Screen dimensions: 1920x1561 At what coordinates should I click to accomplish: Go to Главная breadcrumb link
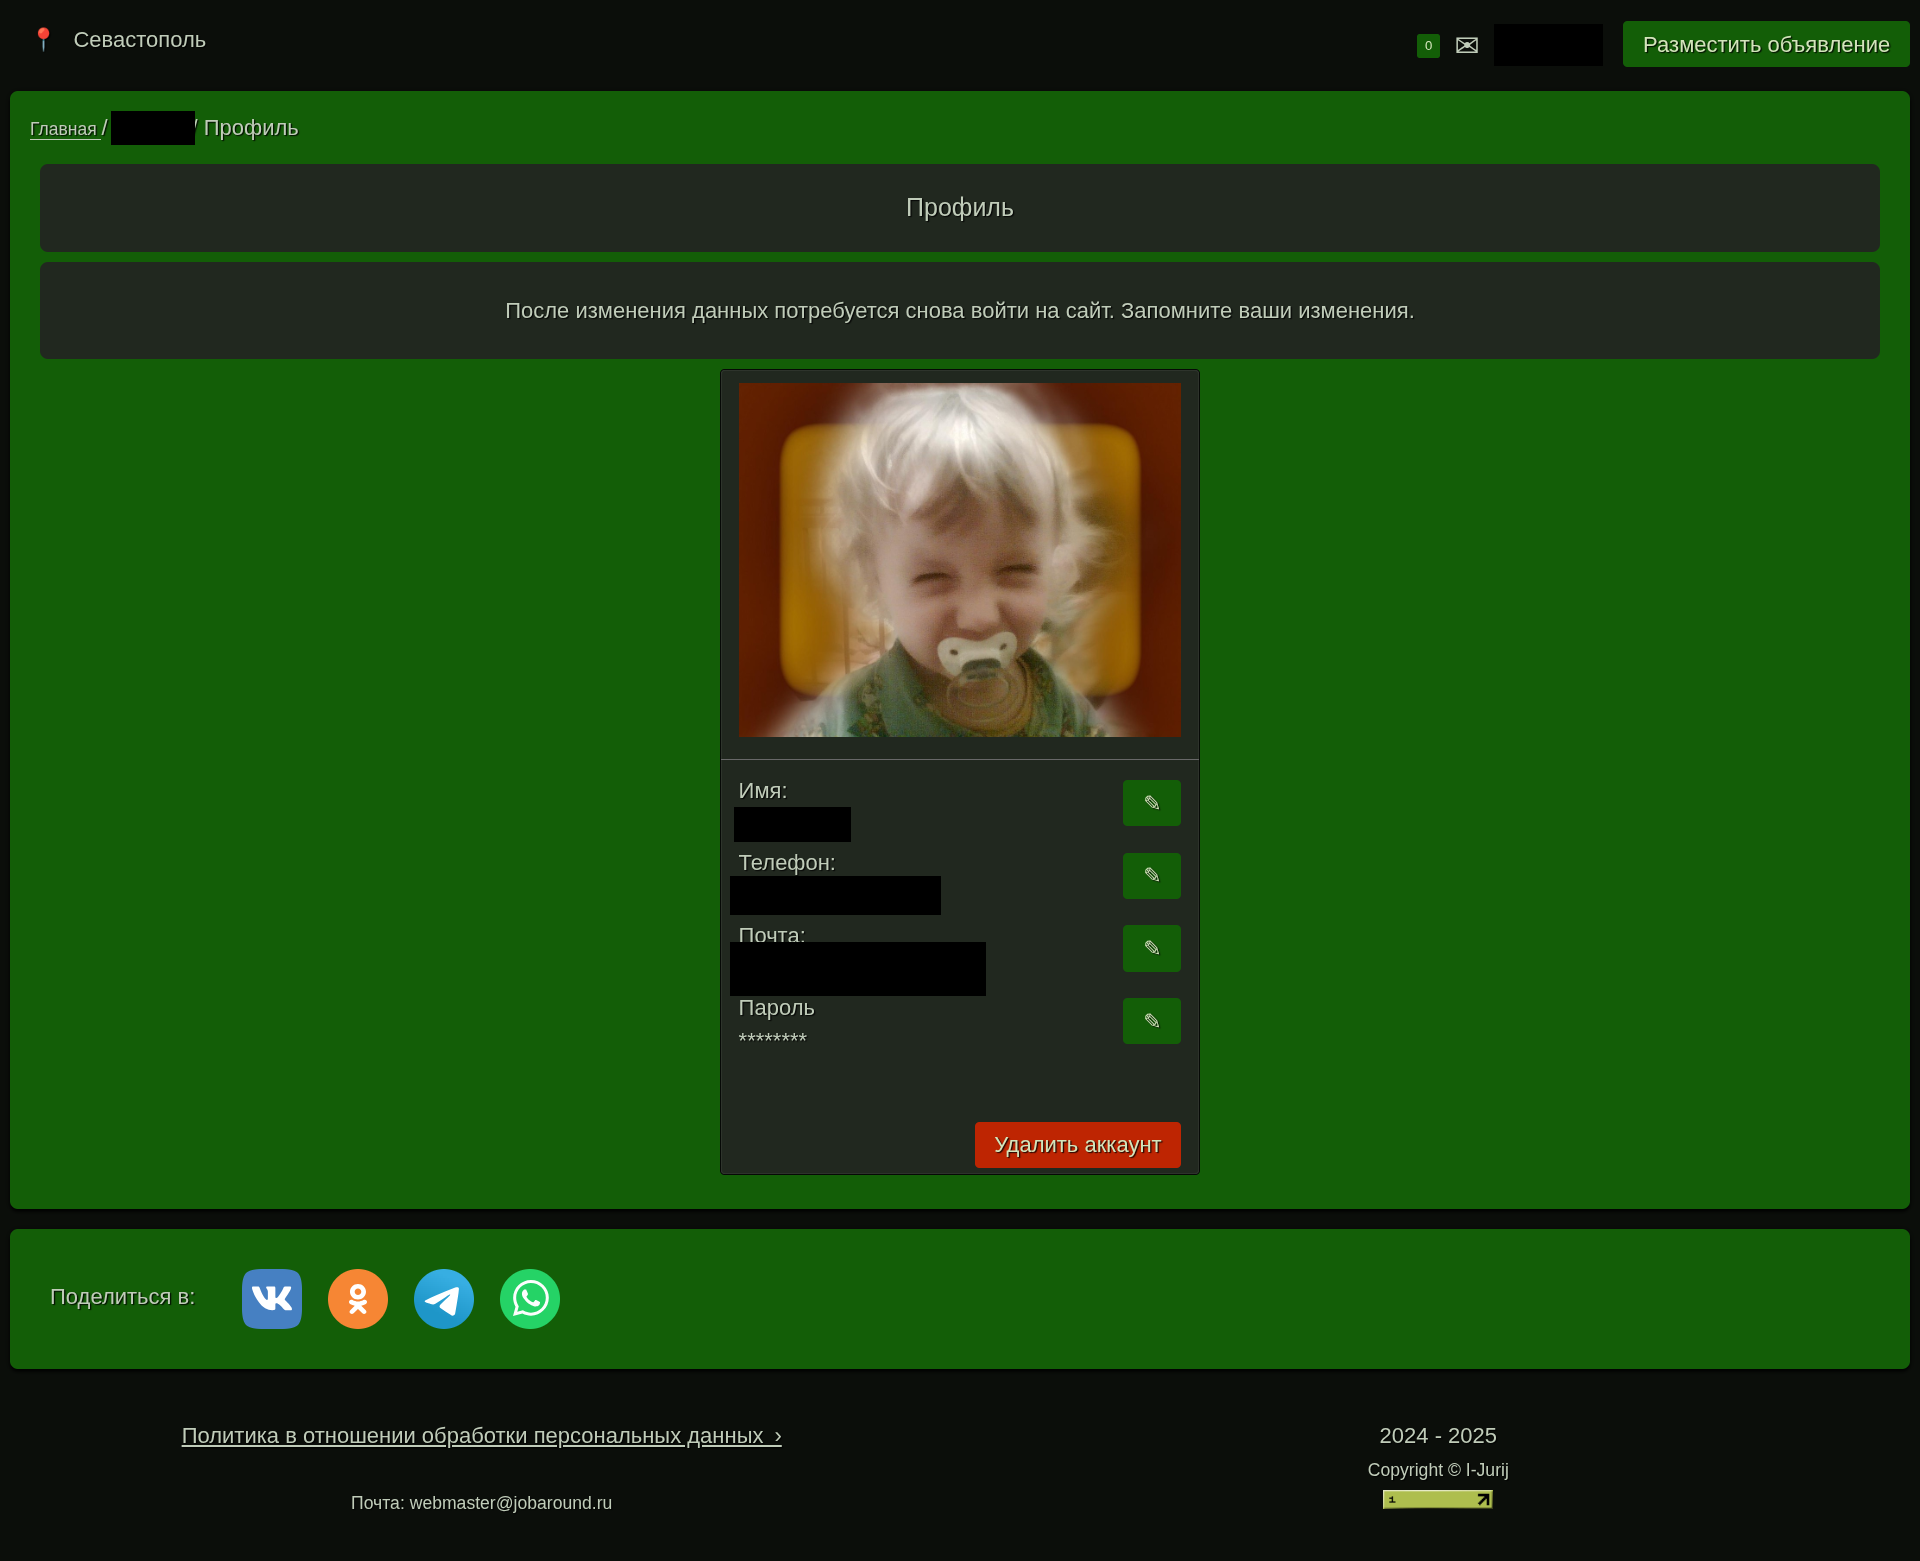point(63,129)
